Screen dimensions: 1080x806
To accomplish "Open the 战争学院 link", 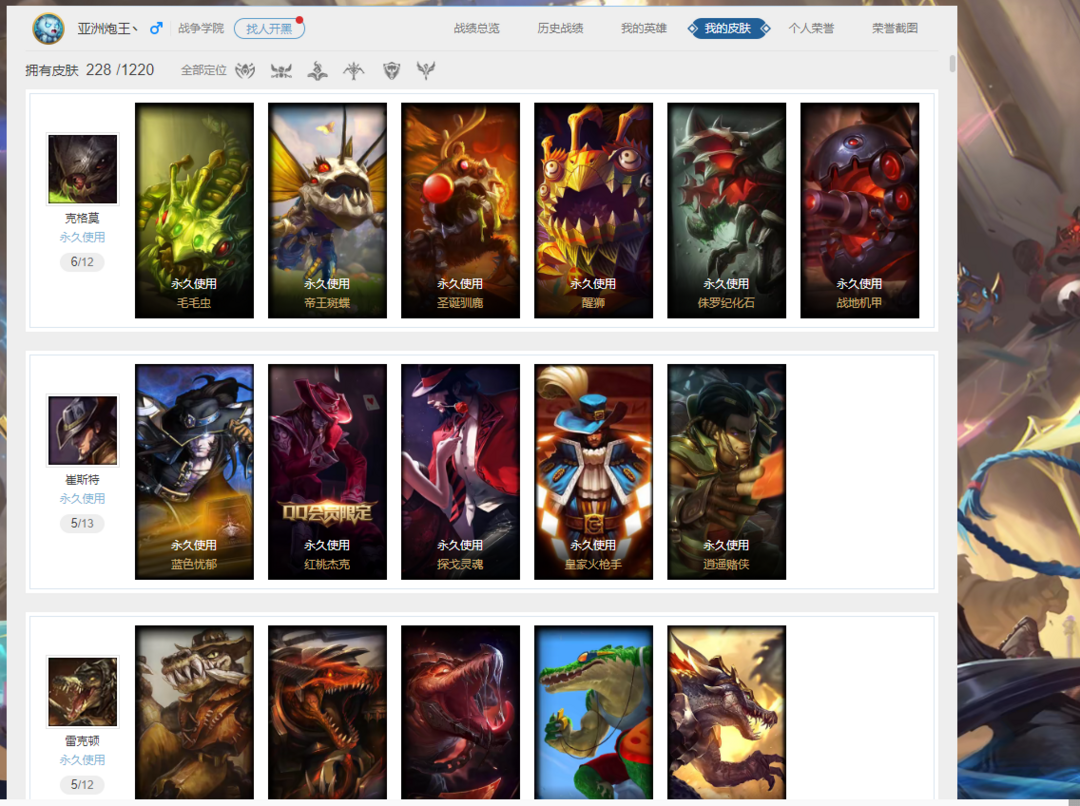I will (x=201, y=28).
